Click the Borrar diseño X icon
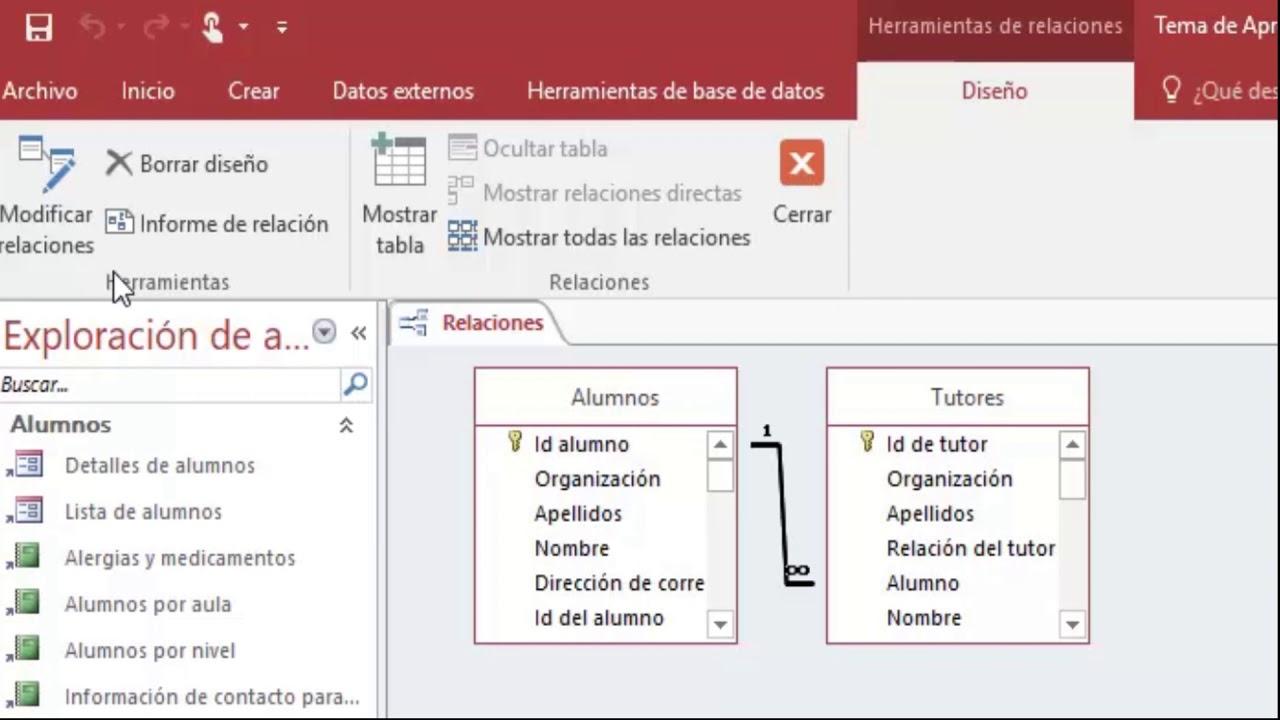The image size is (1280, 720). tap(119, 163)
